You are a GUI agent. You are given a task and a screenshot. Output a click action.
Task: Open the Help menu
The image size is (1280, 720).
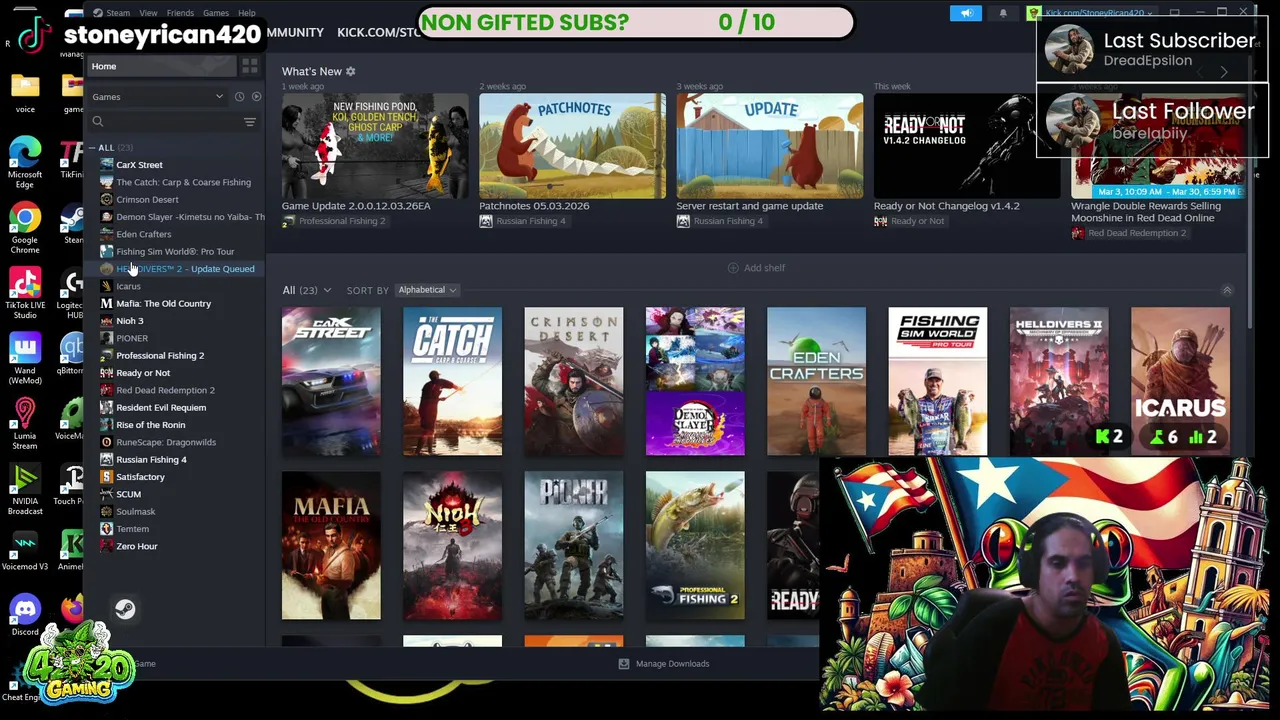pos(246,13)
